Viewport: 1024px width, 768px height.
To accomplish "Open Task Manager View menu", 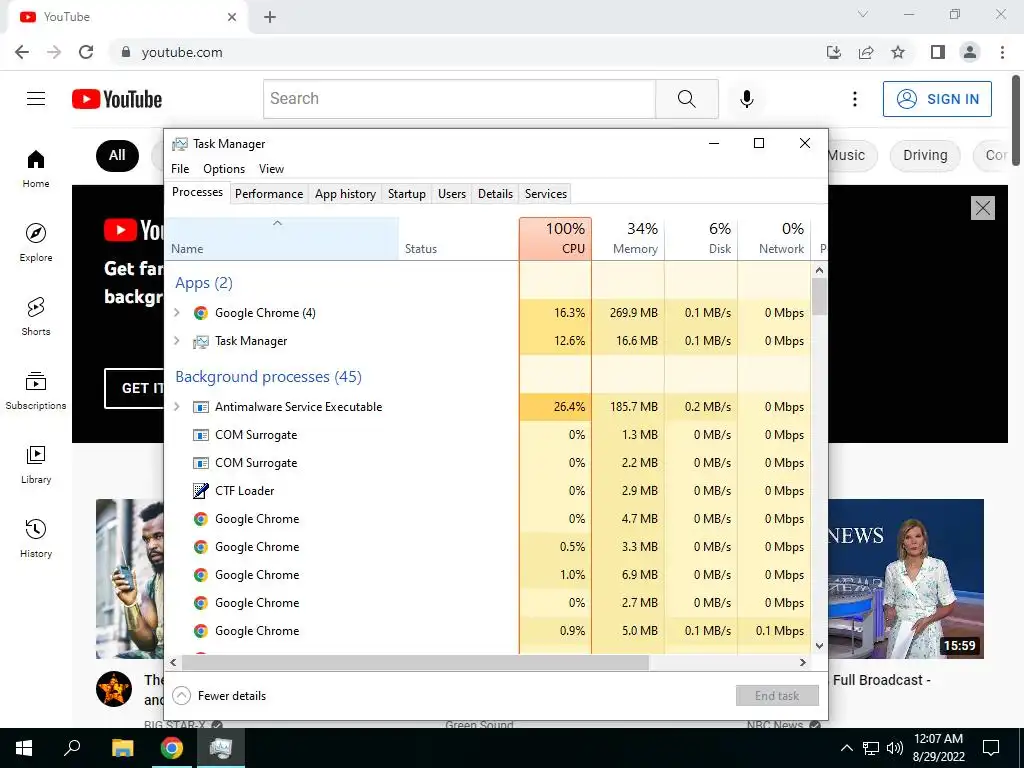I will point(271,168).
